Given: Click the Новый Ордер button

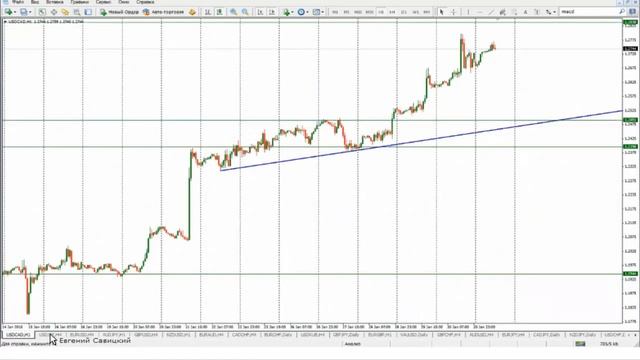Looking at the screenshot, I should click(120, 12).
